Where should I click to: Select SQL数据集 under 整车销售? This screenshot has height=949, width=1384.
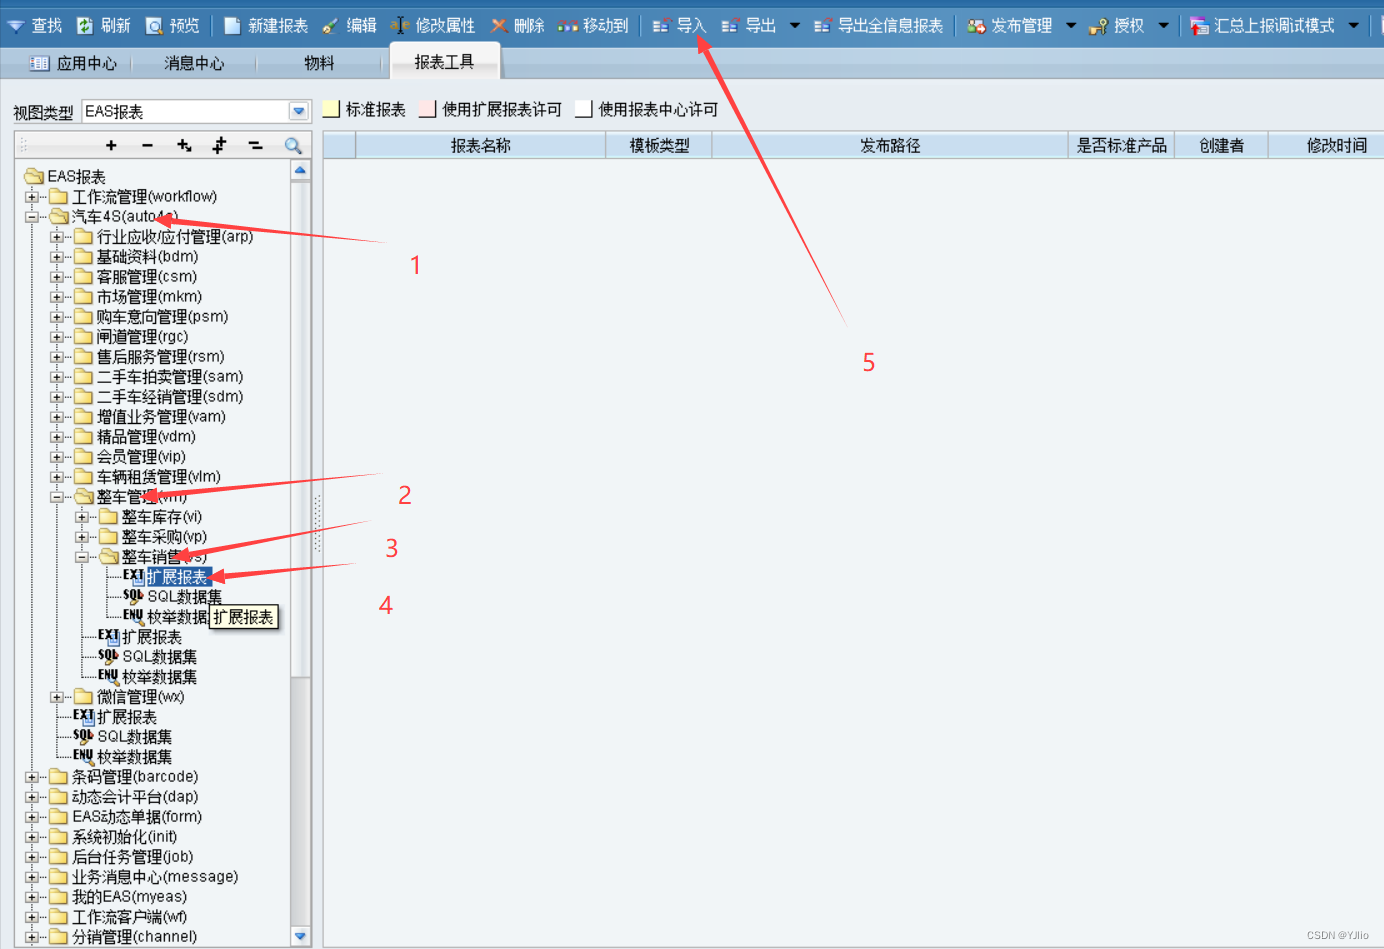point(185,596)
